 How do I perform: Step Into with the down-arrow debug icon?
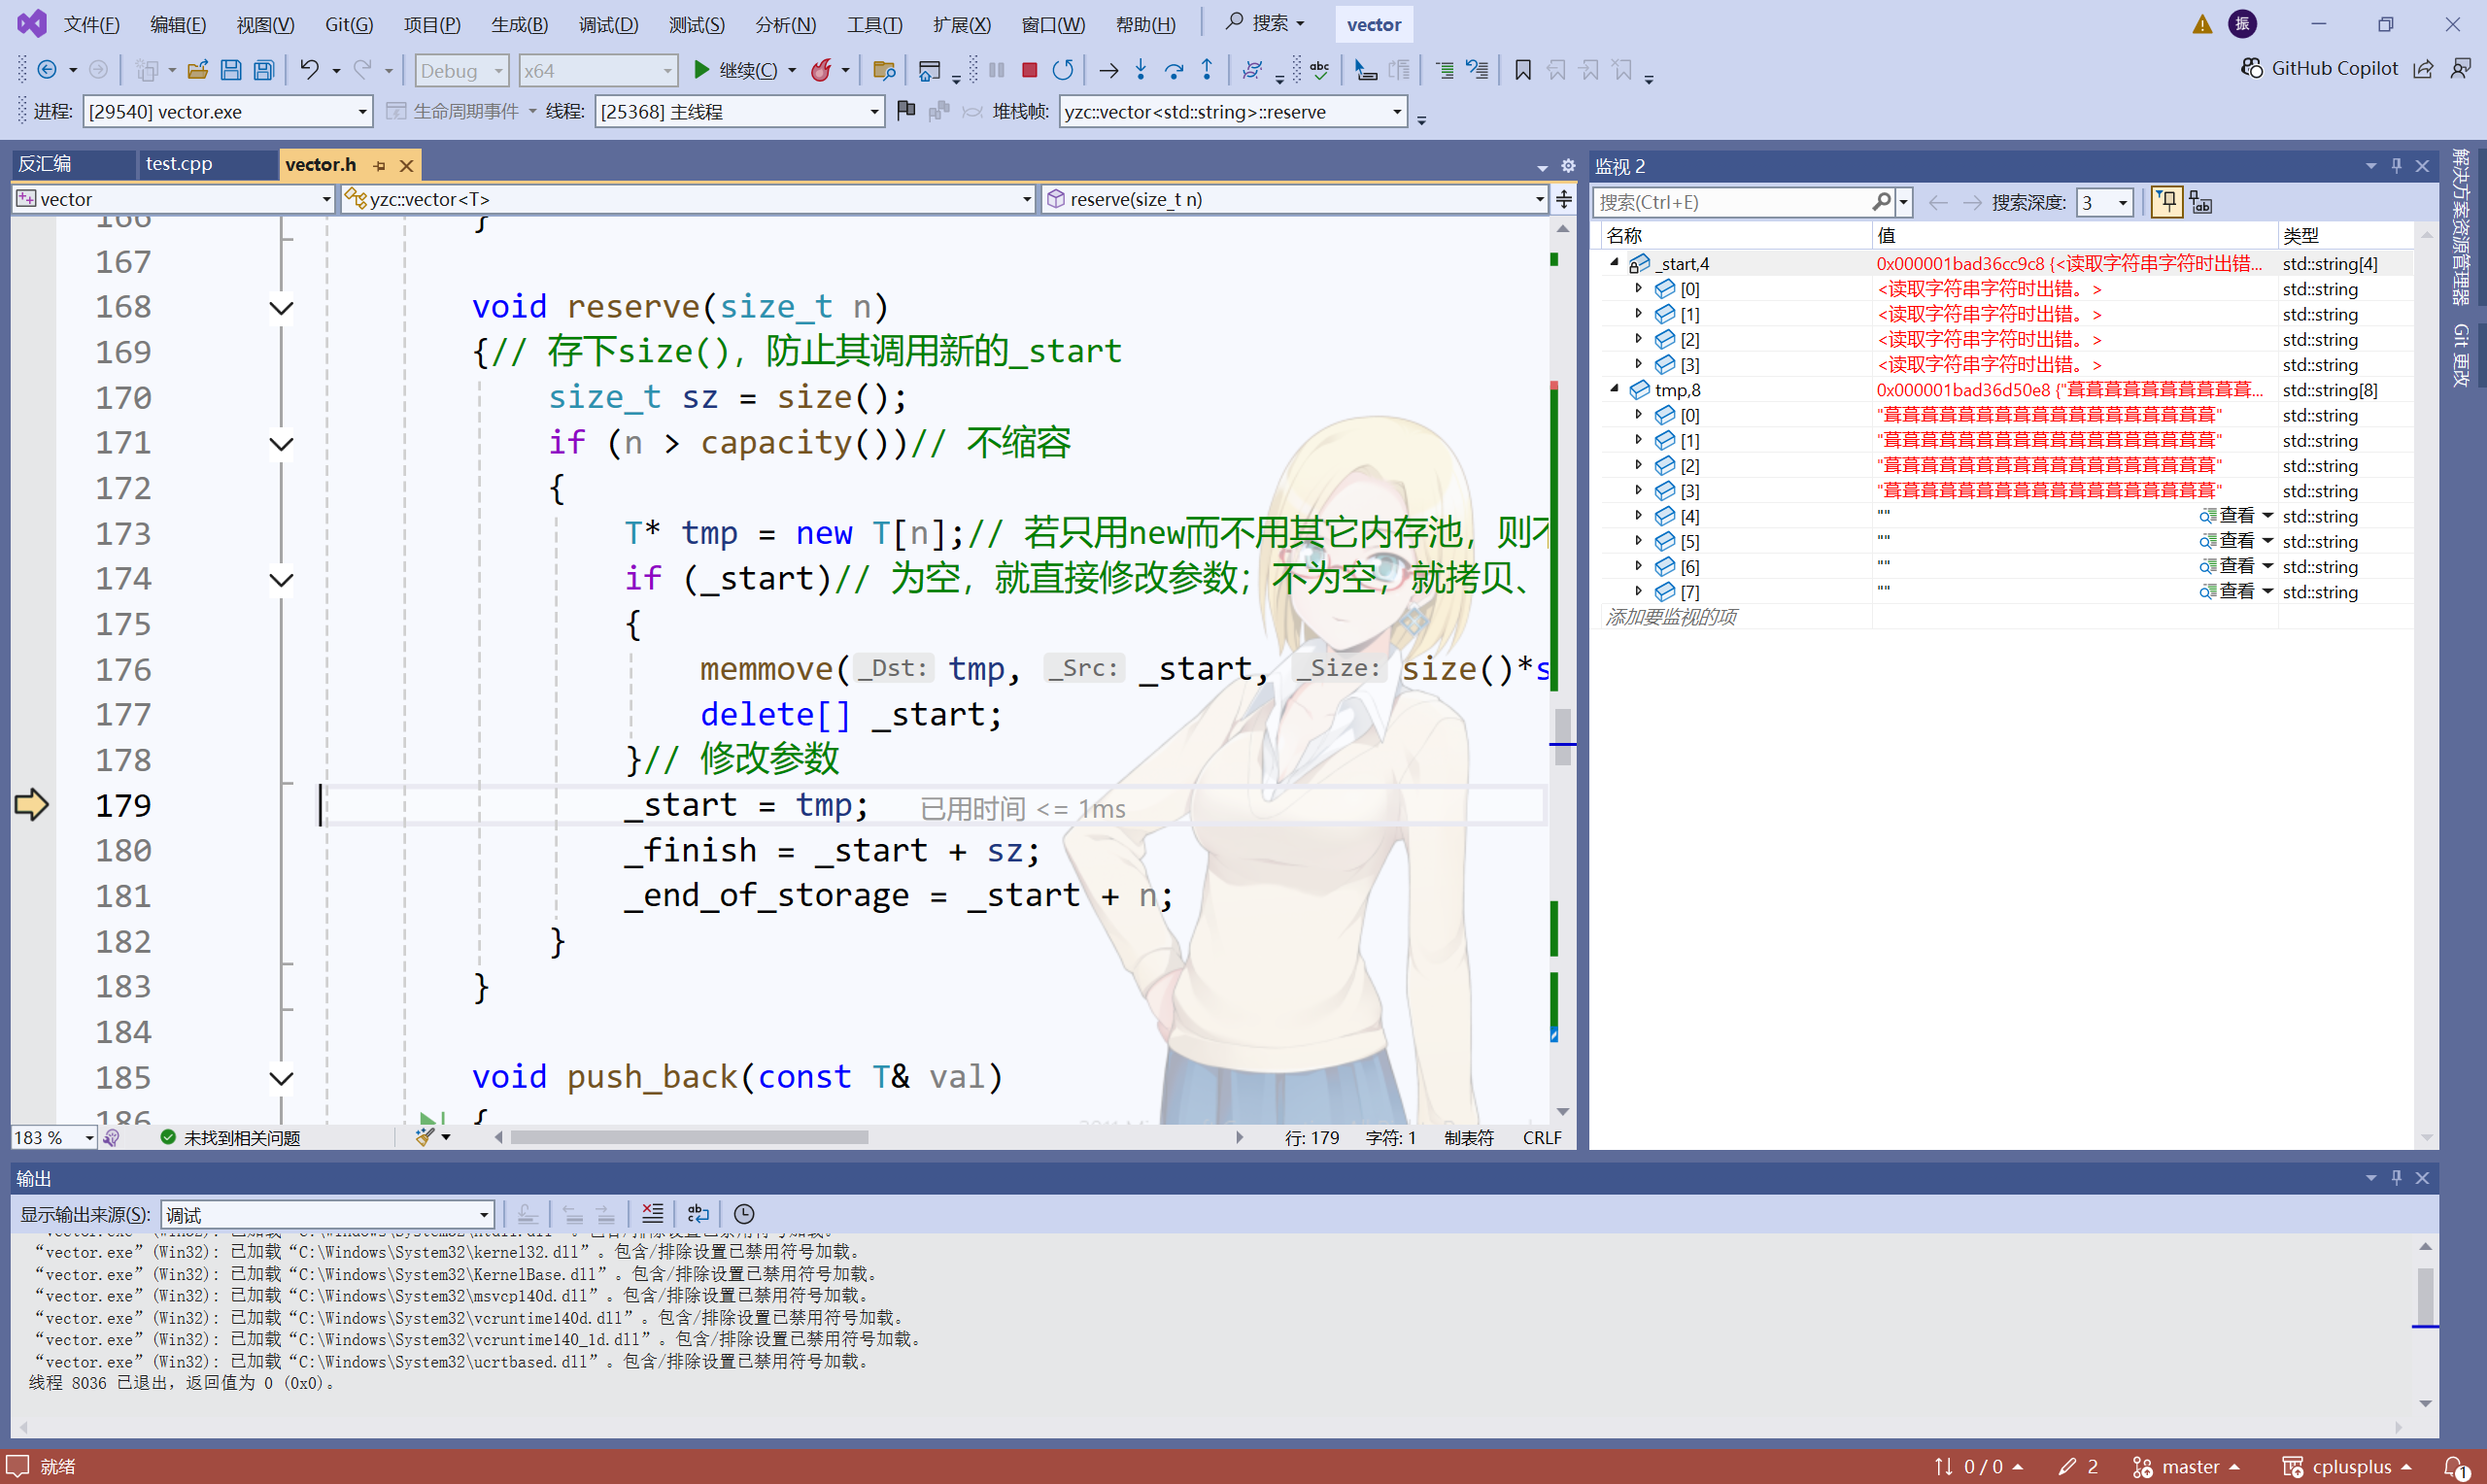tap(1141, 70)
